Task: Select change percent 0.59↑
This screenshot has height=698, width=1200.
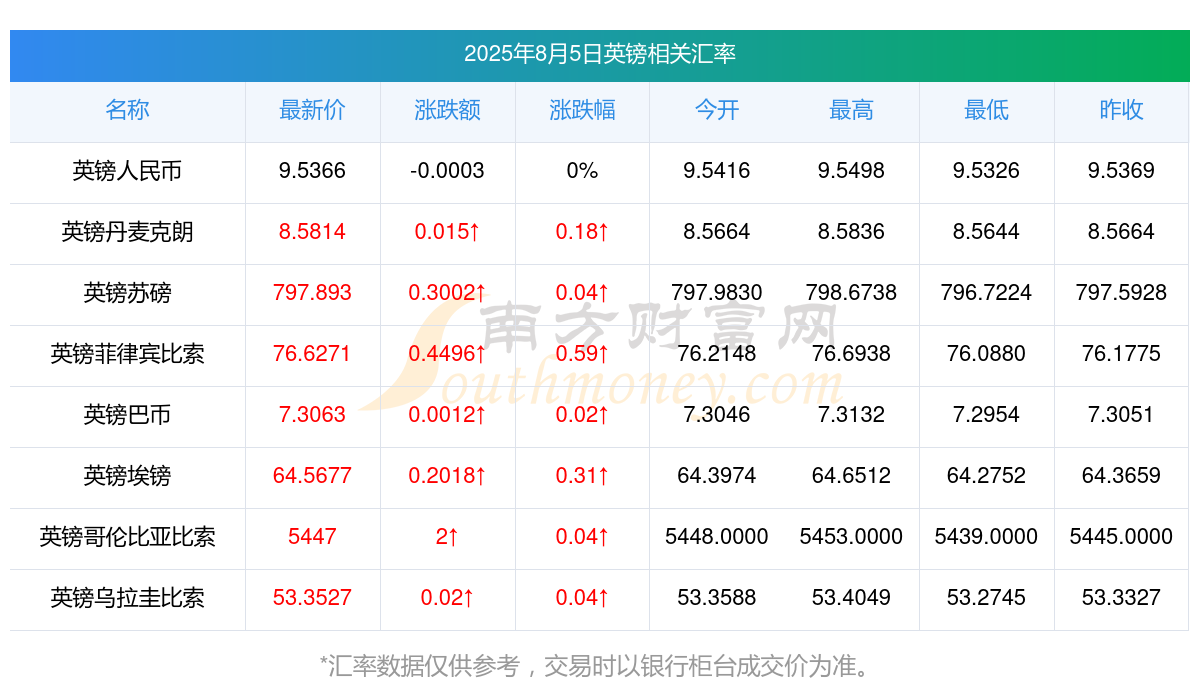Action: click(x=582, y=354)
